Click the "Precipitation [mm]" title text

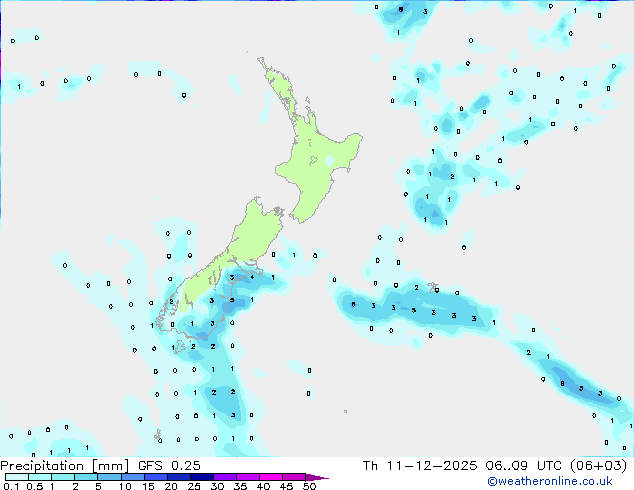click(65, 466)
